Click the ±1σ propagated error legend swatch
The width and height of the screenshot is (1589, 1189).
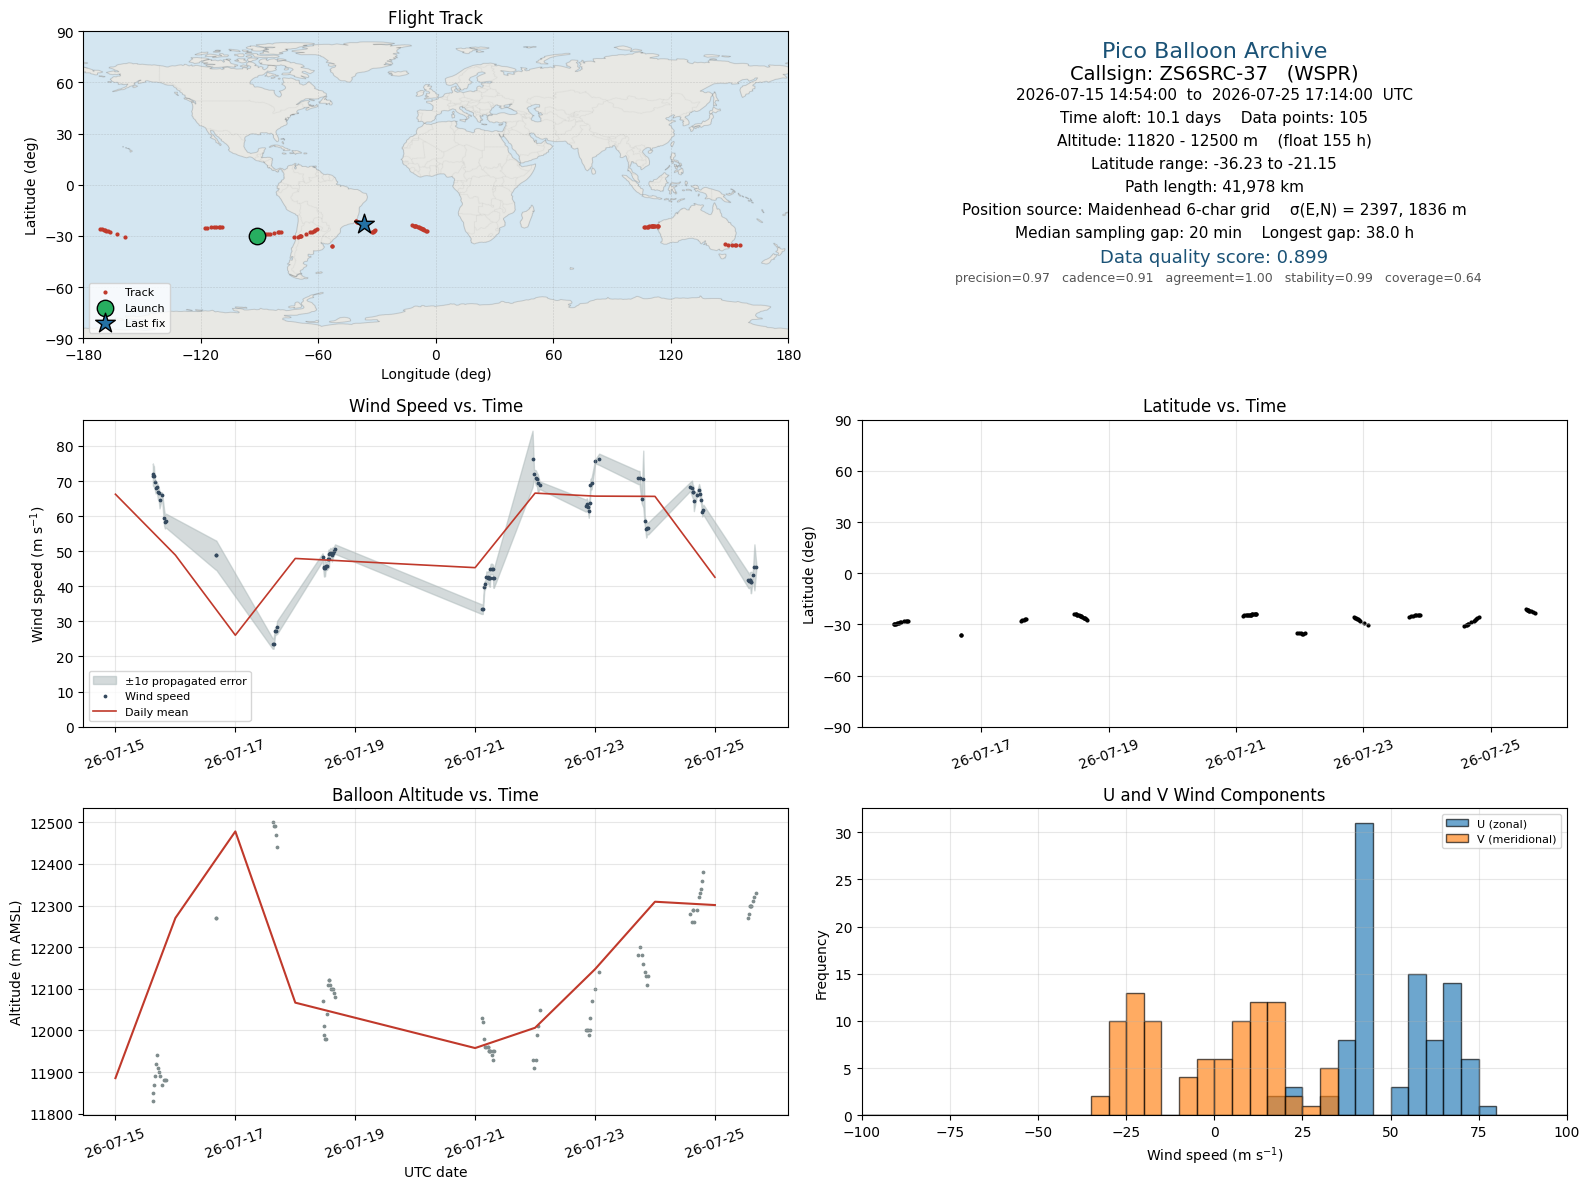pos(105,681)
